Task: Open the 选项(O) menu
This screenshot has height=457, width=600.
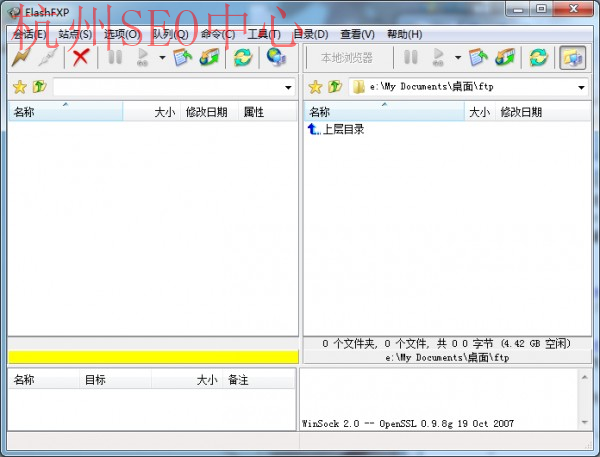Action: 122,34
